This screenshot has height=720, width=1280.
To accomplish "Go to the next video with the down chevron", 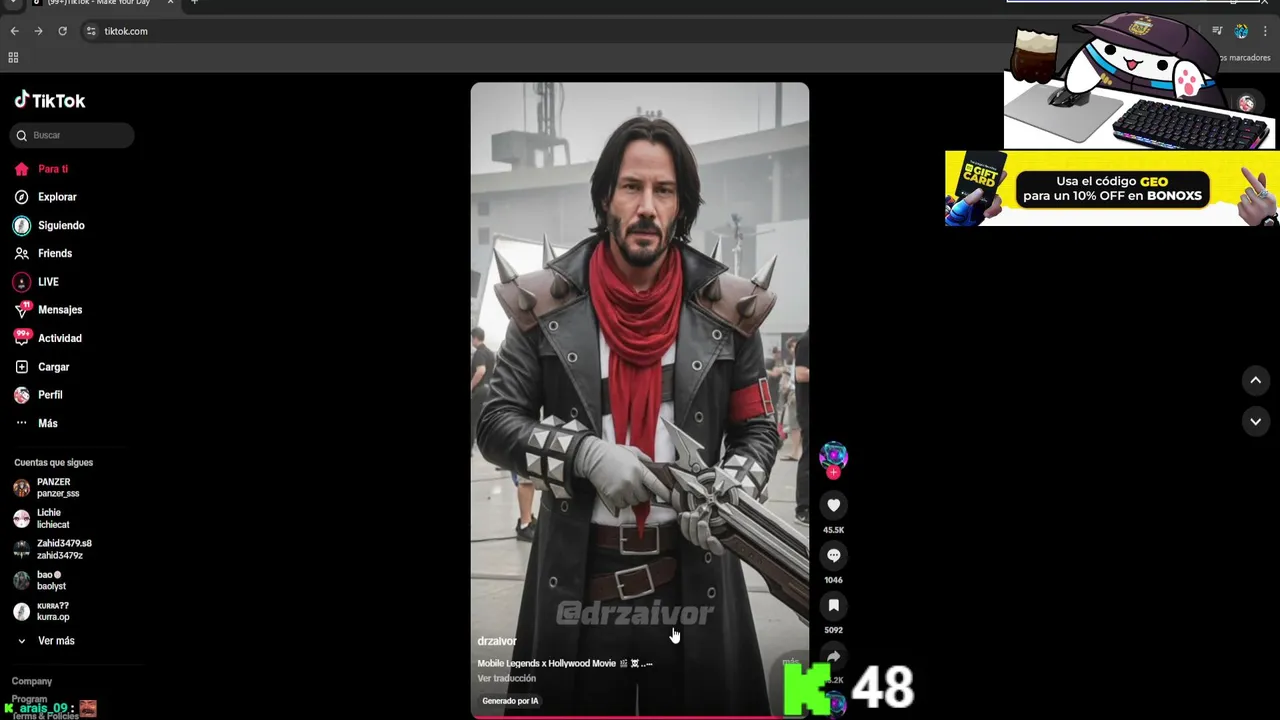I will click(x=1255, y=422).
